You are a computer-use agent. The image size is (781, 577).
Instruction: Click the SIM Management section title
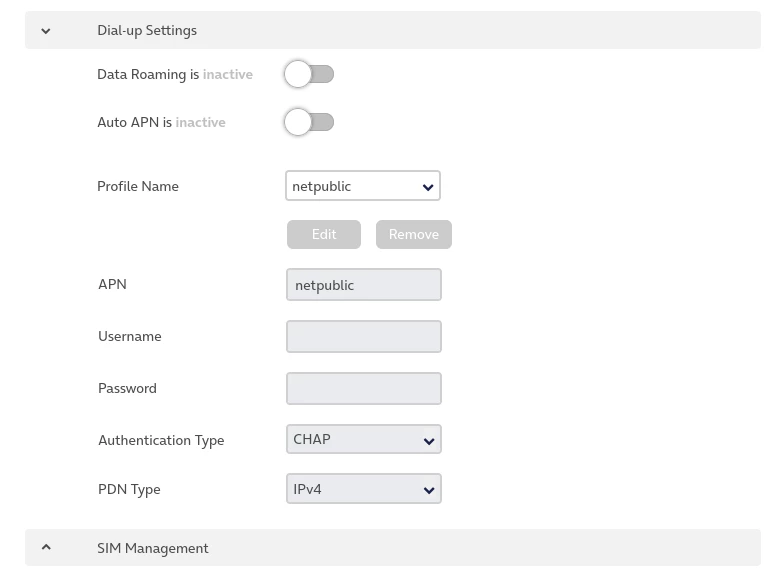[153, 548]
